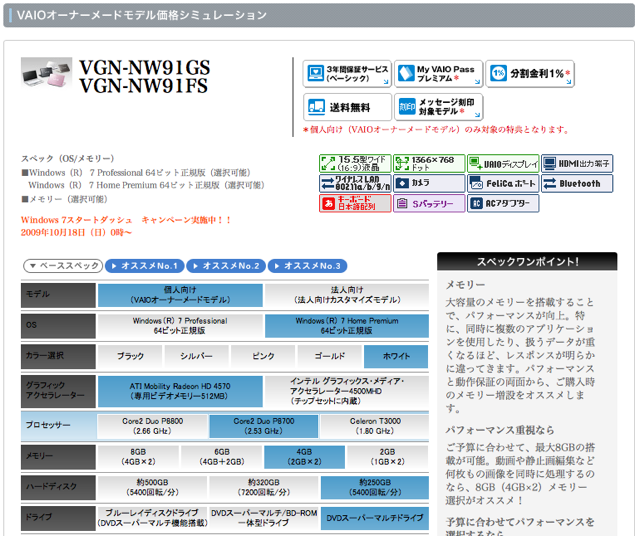Select ATI Mobility Radeon HD 4570 graphics
640x536 pixels.
[180, 391]
